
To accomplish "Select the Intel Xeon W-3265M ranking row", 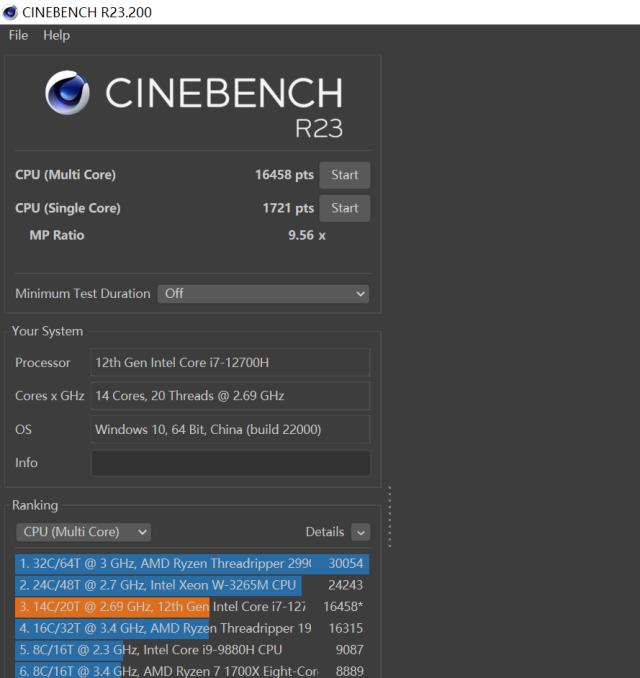I will click(x=192, y=585).
